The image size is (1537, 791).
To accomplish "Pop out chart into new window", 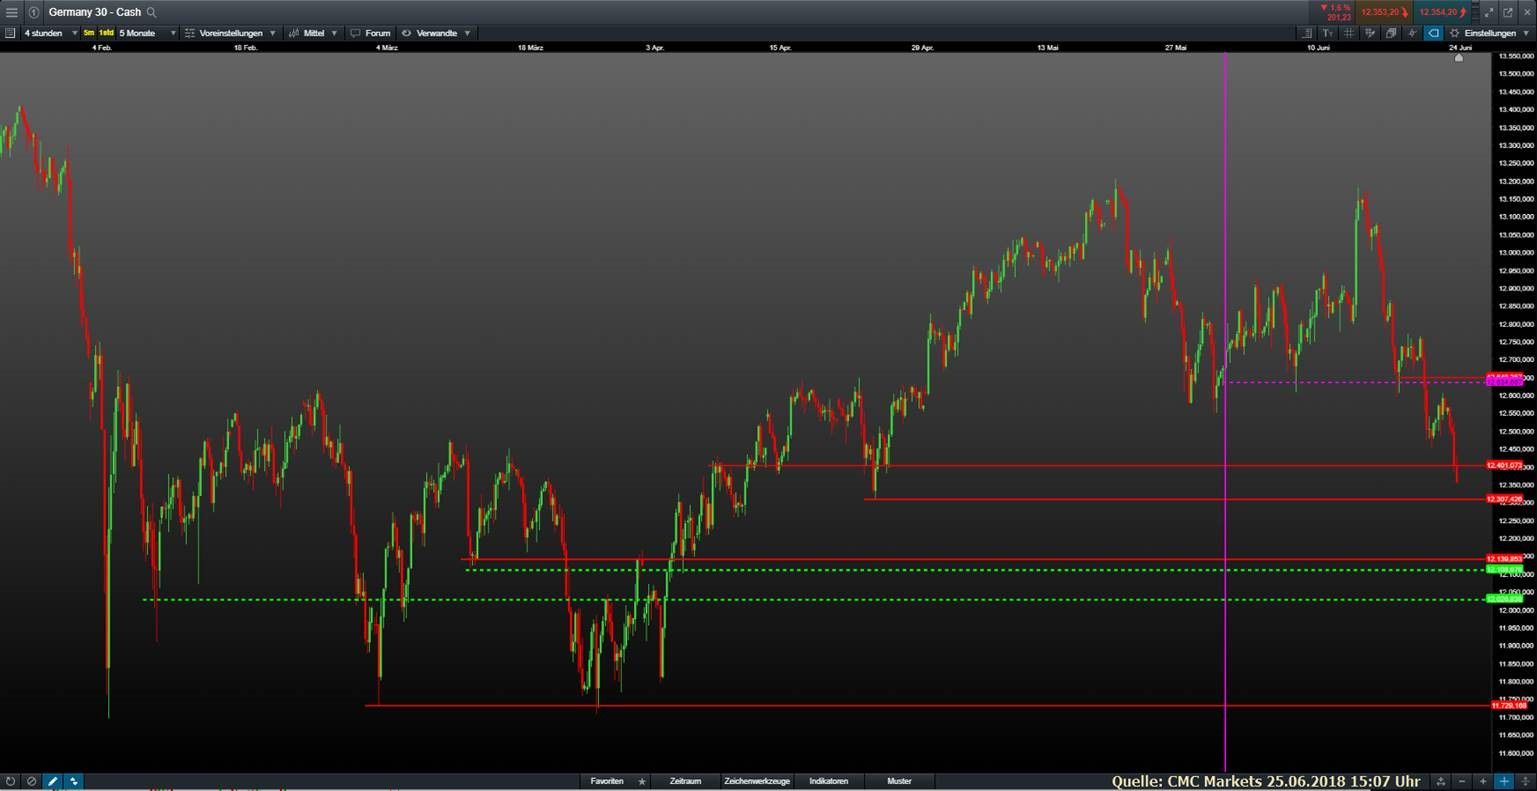I will point(1508,12).
